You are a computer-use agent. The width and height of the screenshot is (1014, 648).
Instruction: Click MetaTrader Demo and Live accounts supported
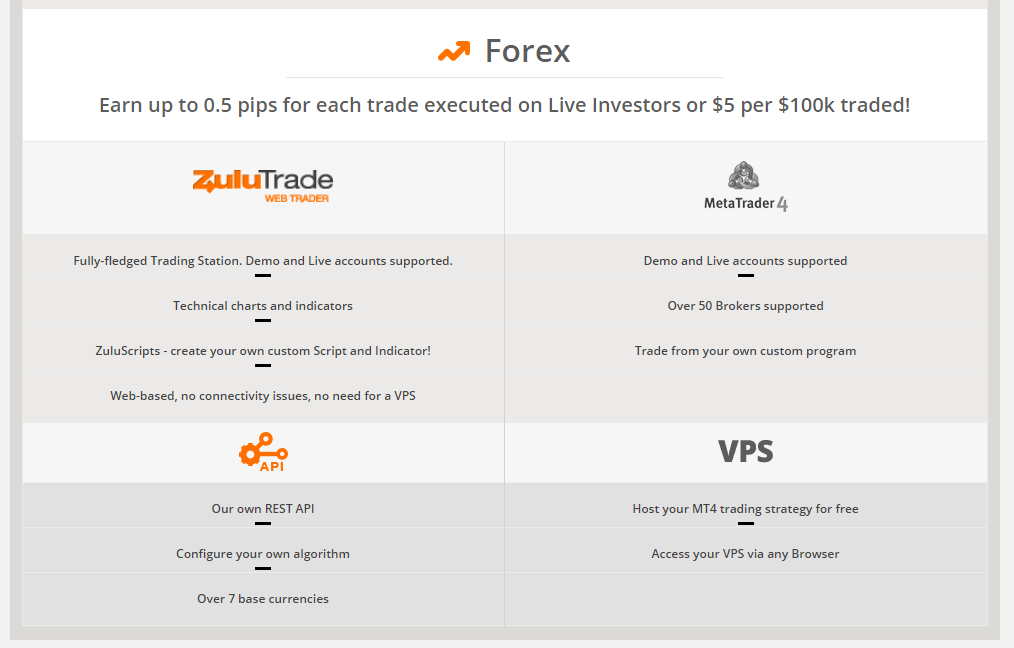pyautogui.click(x=745, y=261)
